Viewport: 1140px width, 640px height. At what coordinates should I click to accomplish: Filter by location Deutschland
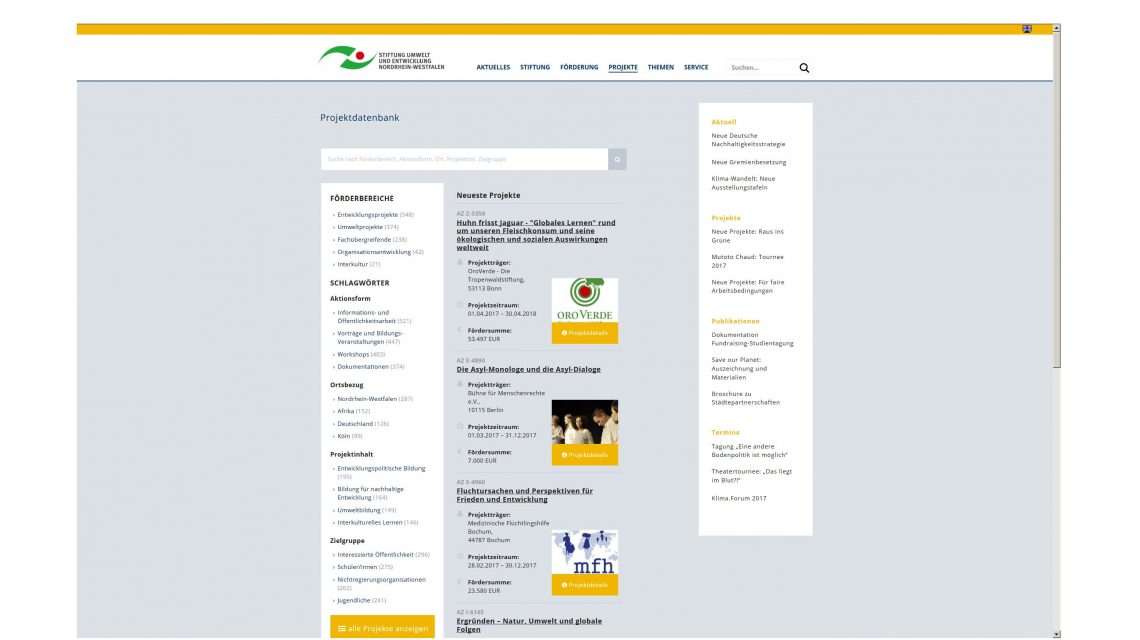[x=355, y=423]
